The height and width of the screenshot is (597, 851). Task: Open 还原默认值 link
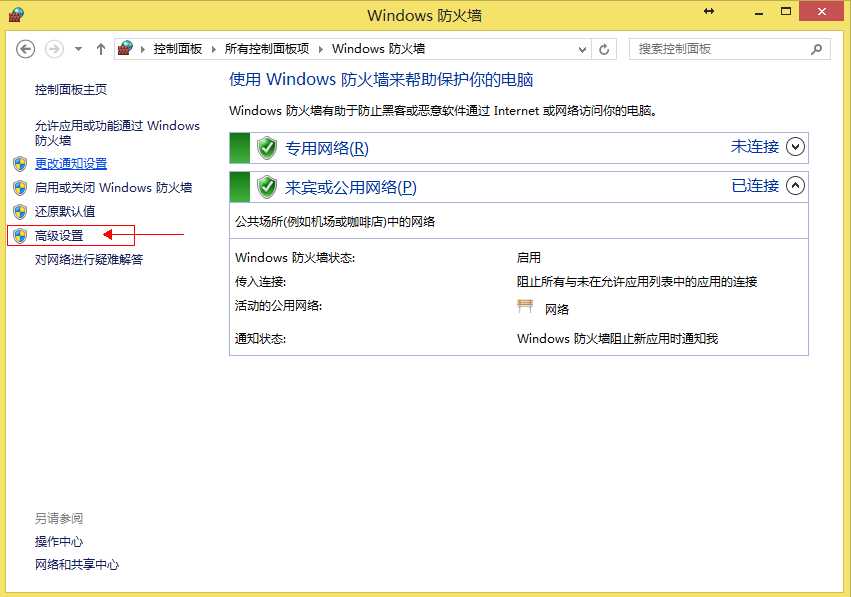(x=65, y=212)
